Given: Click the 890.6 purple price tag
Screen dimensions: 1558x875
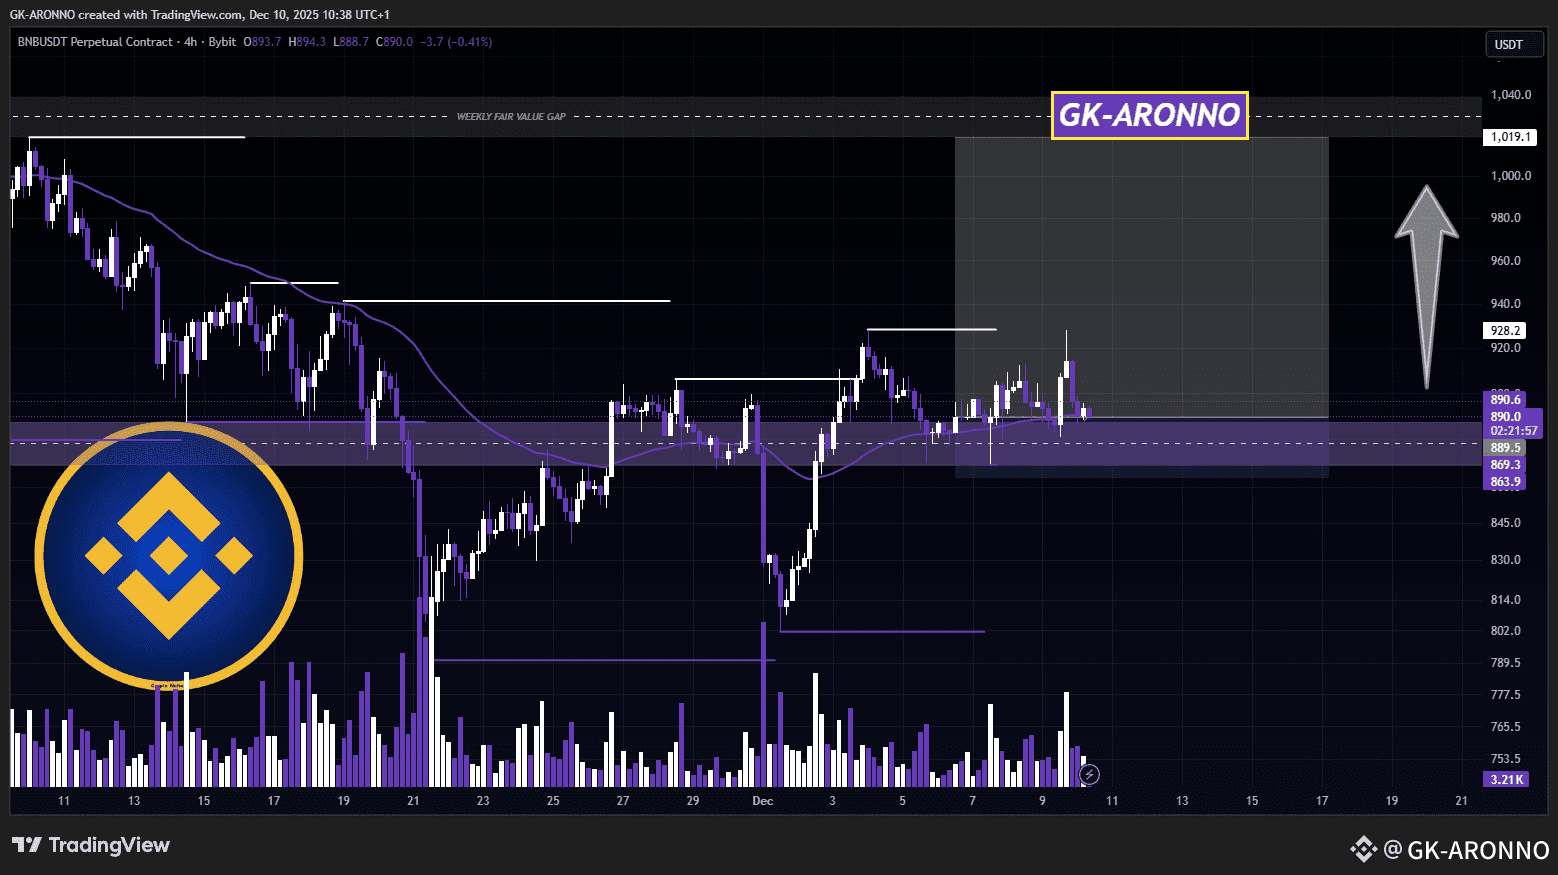Looking at the screenshot, I should click(1505, 400).
